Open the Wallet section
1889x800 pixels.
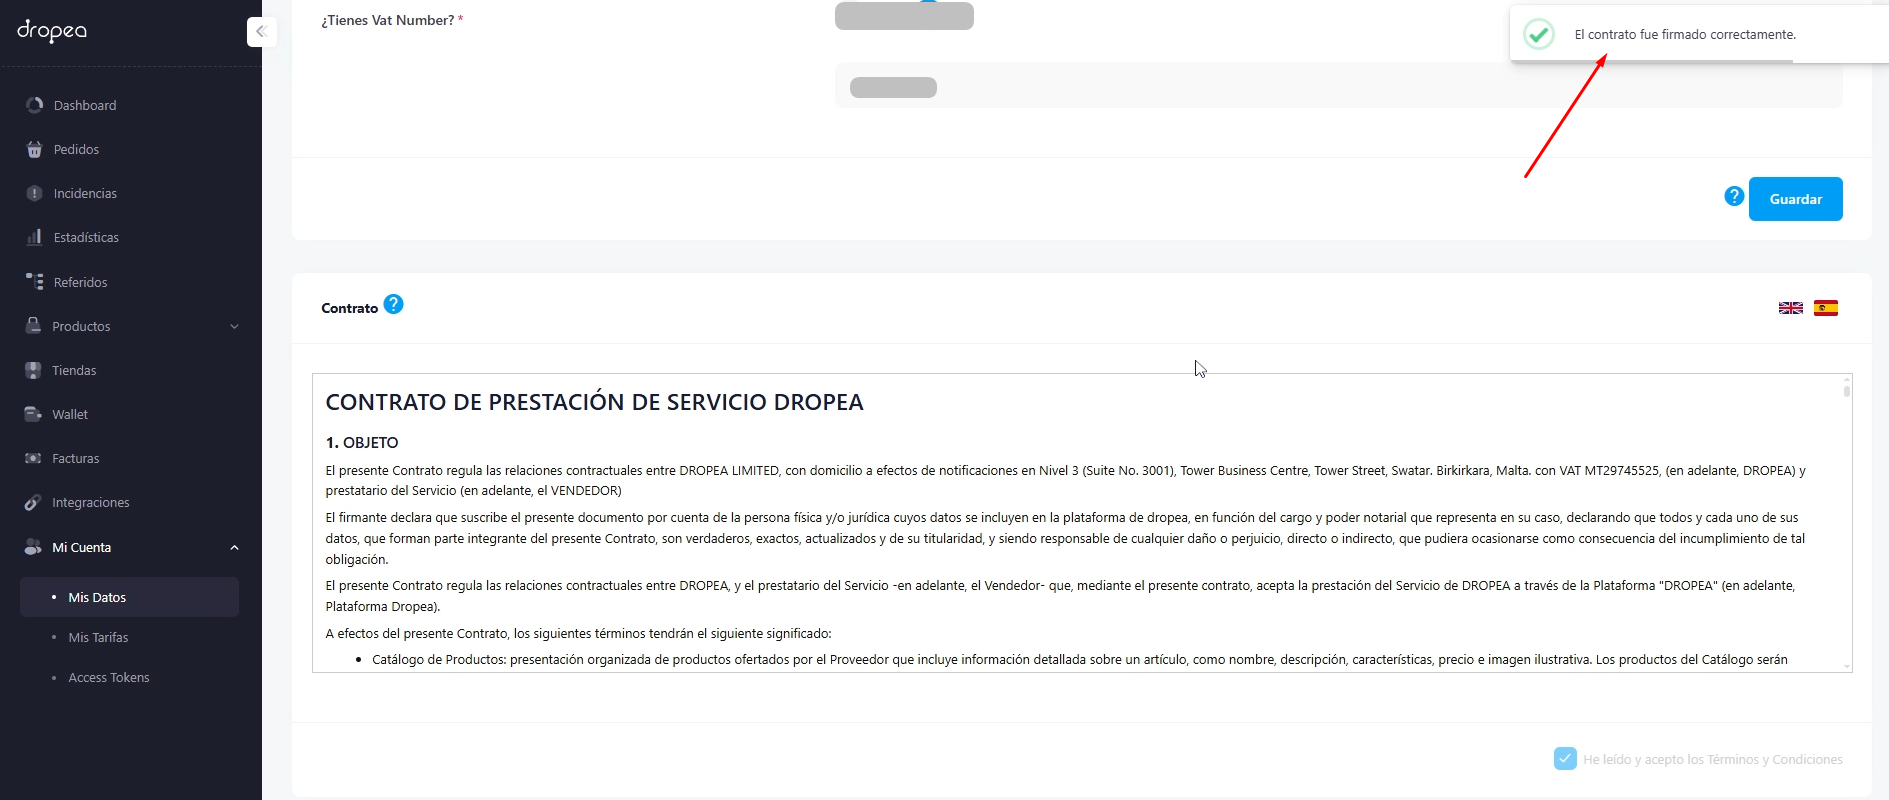coord(70,414)
